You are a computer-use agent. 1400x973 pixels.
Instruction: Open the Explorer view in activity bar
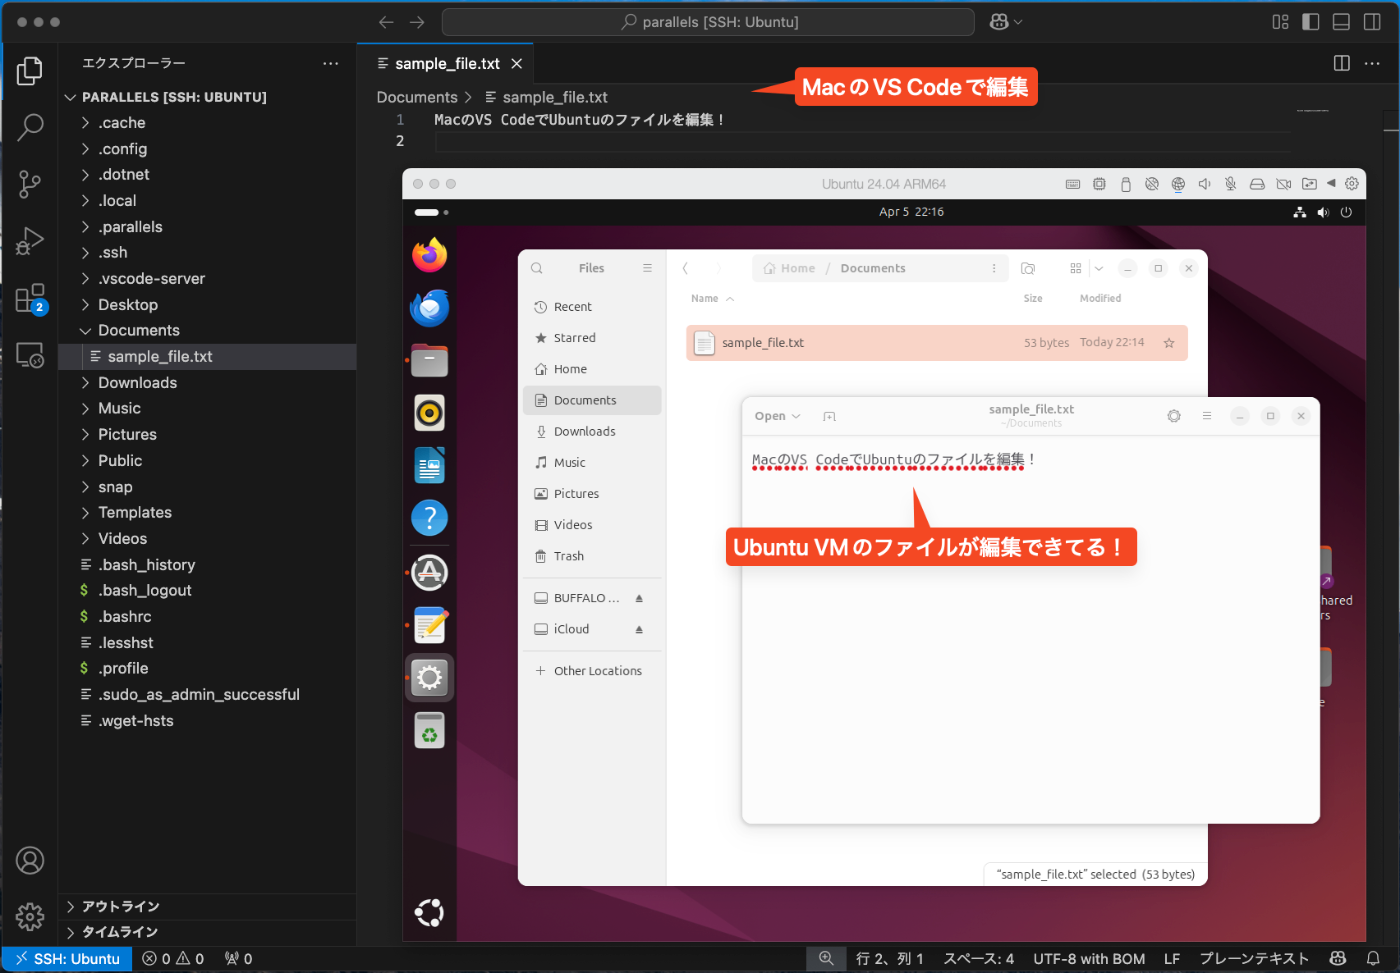point(30,71)
